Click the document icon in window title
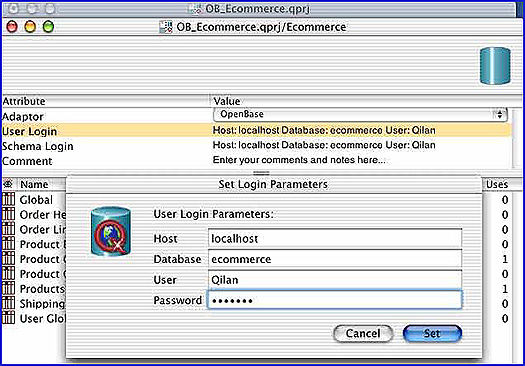Image resolution: width=525 pixels, height=366 pixels. (x=166, y=27)
